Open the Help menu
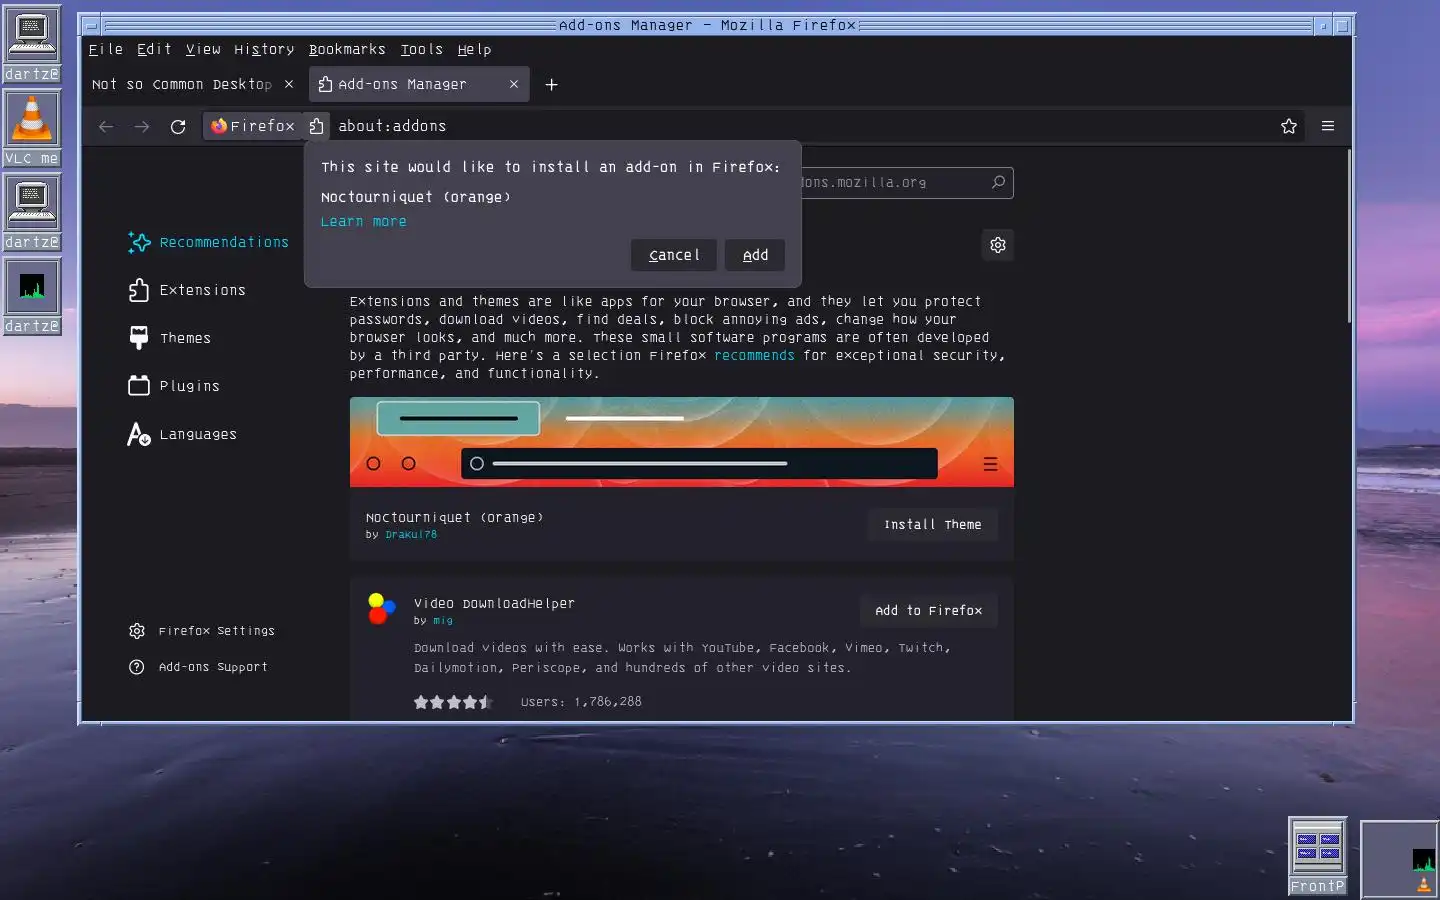 point(475,49)
